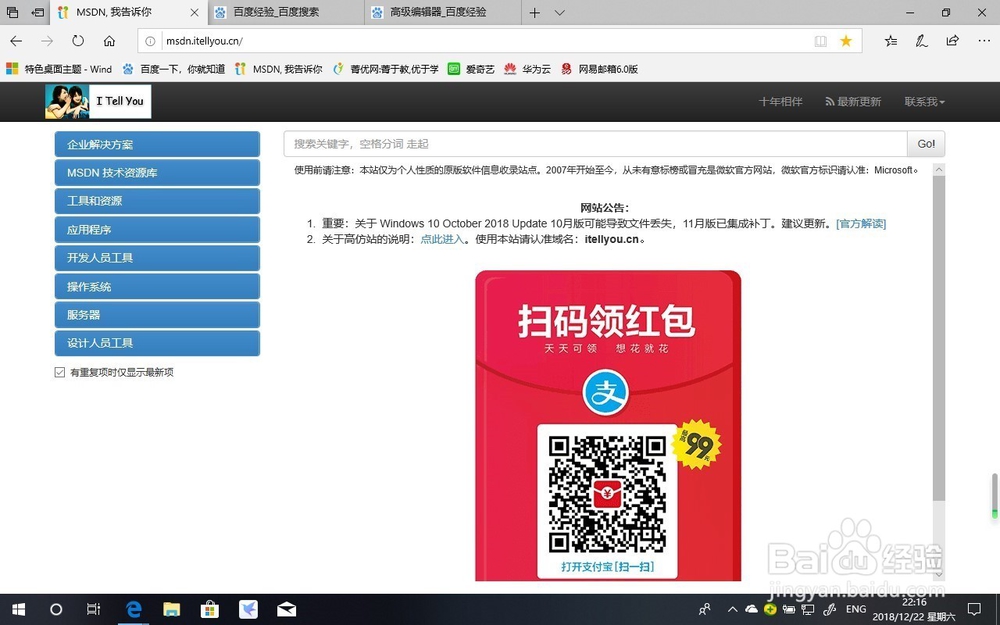Open the 华为云 bookmark
The width and height of the screenshot is (1000, 625).
(x=527, y=69)
